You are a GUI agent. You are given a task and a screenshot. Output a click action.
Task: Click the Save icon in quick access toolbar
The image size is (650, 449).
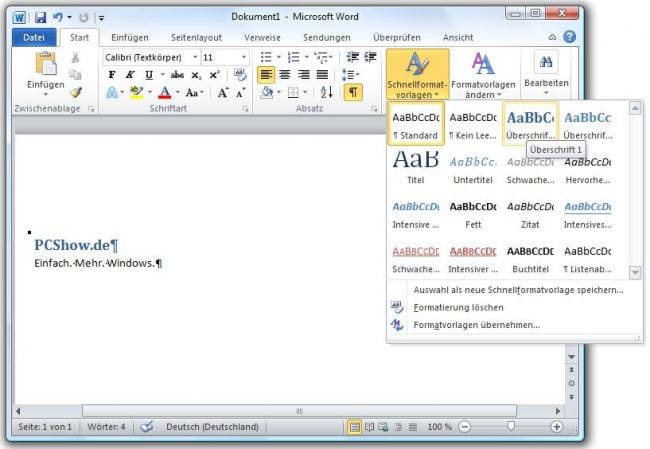point(40,17)
